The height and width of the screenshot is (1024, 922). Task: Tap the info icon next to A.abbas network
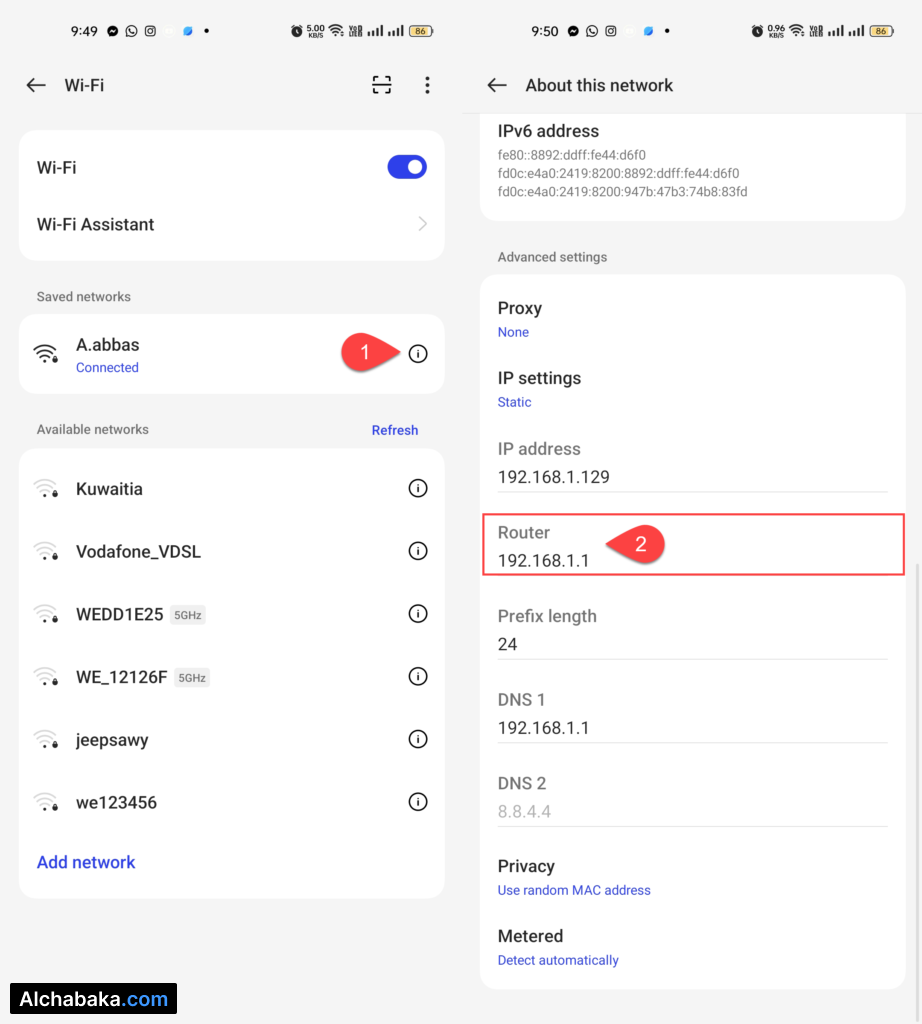point(418,353)
